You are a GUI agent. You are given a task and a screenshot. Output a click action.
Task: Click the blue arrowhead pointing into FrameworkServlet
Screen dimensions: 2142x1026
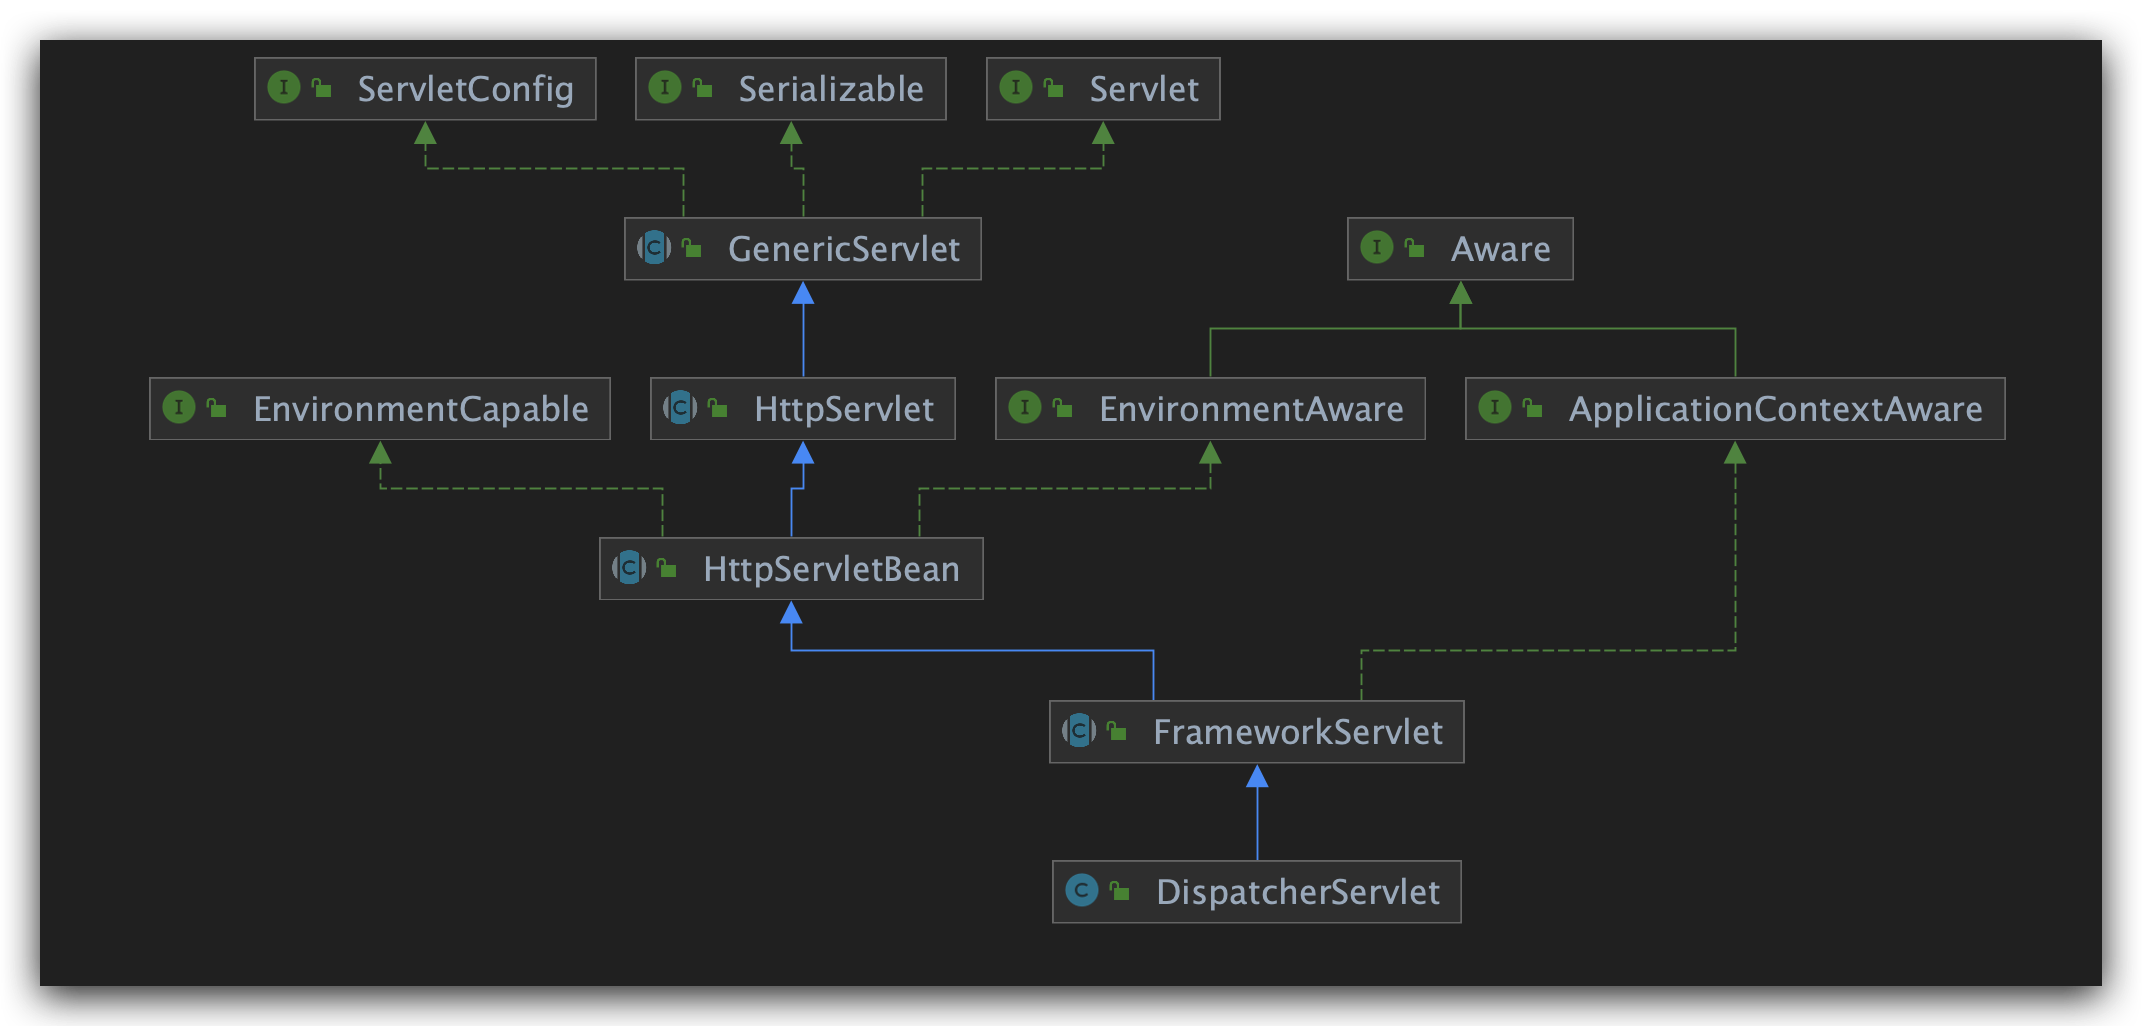point(1257,777)
